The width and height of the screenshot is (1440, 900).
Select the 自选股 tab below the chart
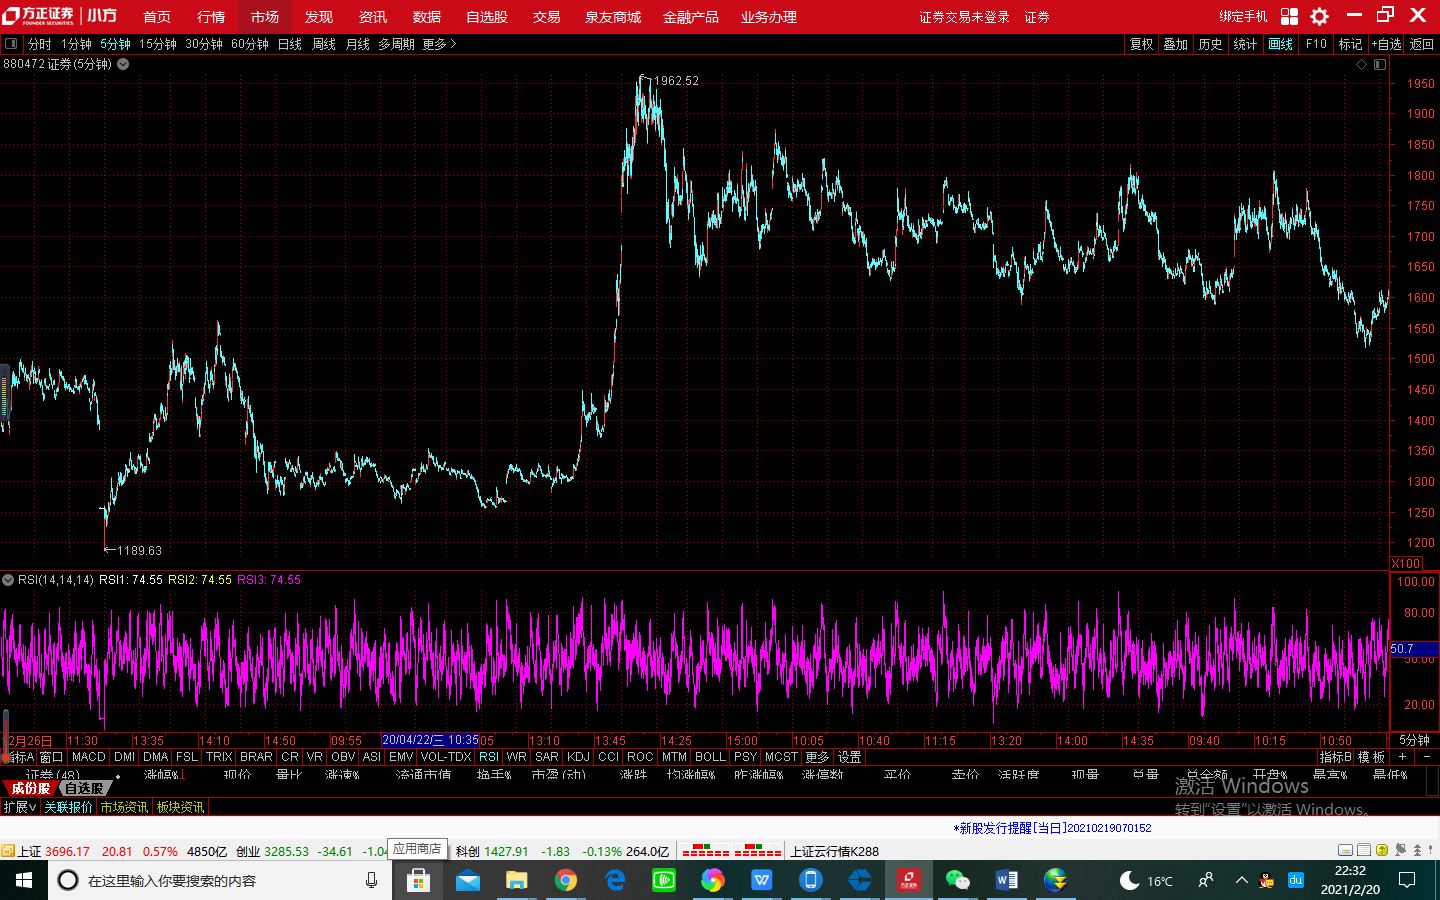[84, 788]
